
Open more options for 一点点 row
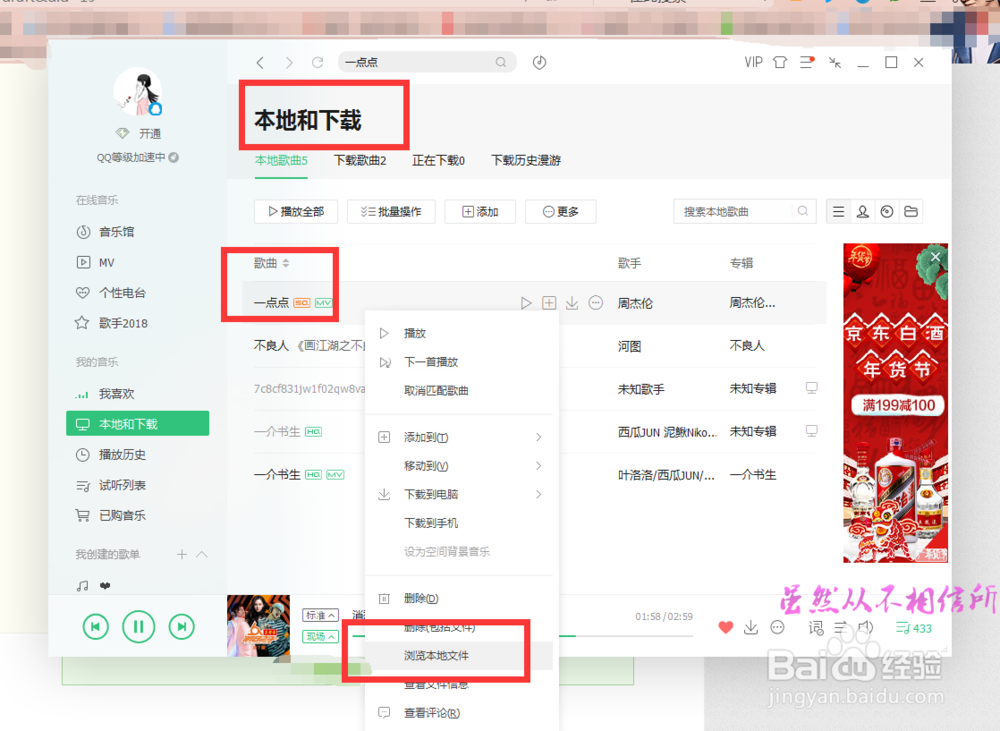click(x=596, y=303)
